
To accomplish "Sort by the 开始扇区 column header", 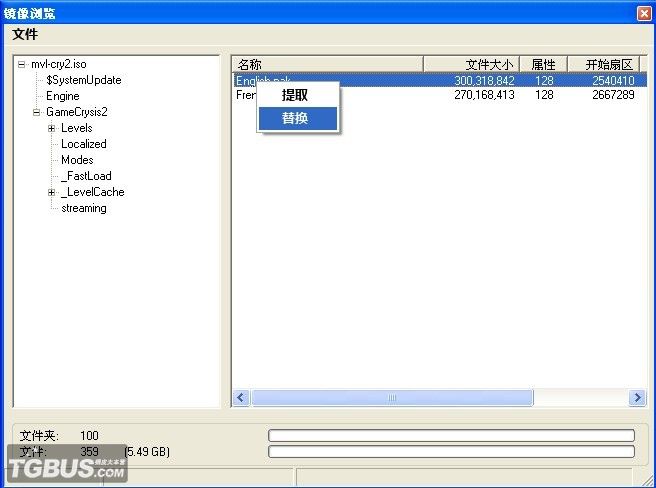I will point(607,64).
